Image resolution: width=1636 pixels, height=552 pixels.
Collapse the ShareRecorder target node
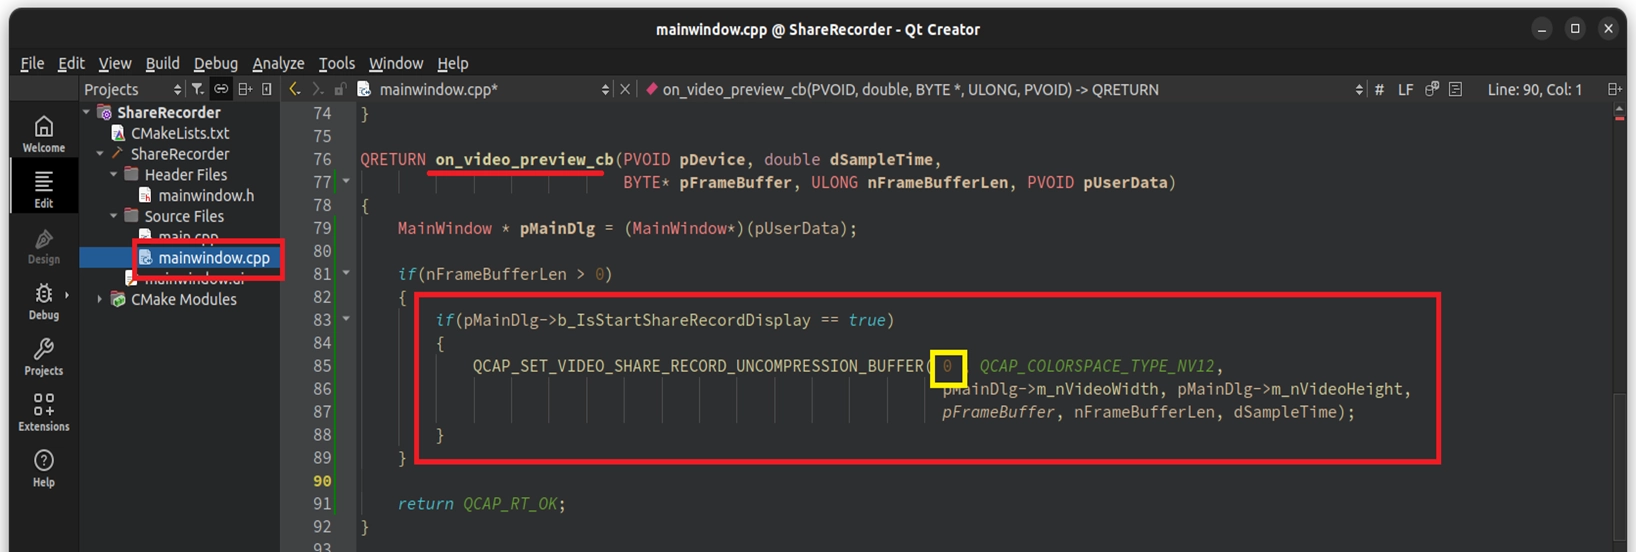(100, 154)
